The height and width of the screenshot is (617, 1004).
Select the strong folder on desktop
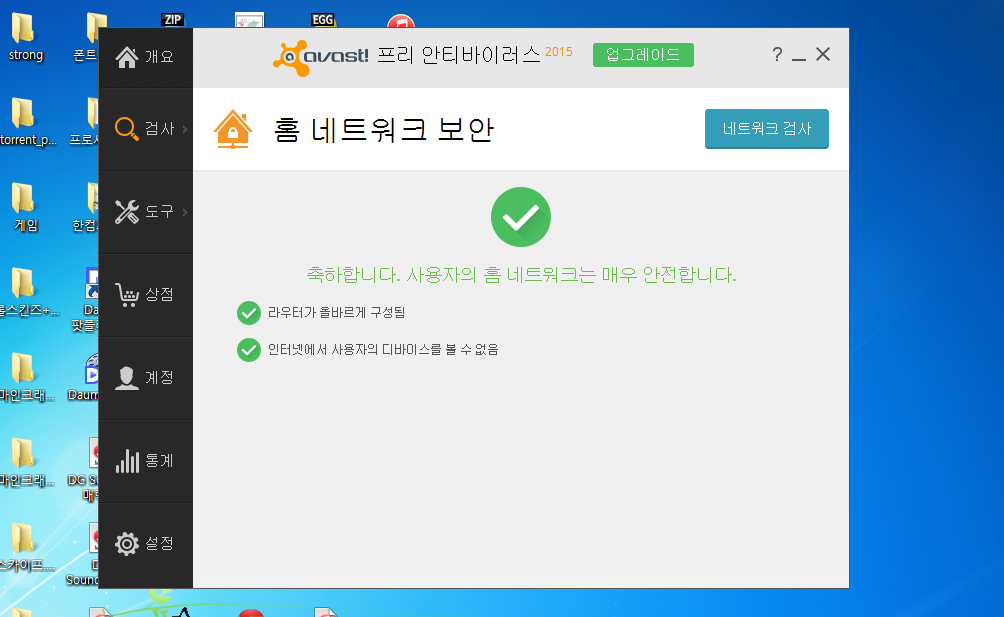coord(25,37)
